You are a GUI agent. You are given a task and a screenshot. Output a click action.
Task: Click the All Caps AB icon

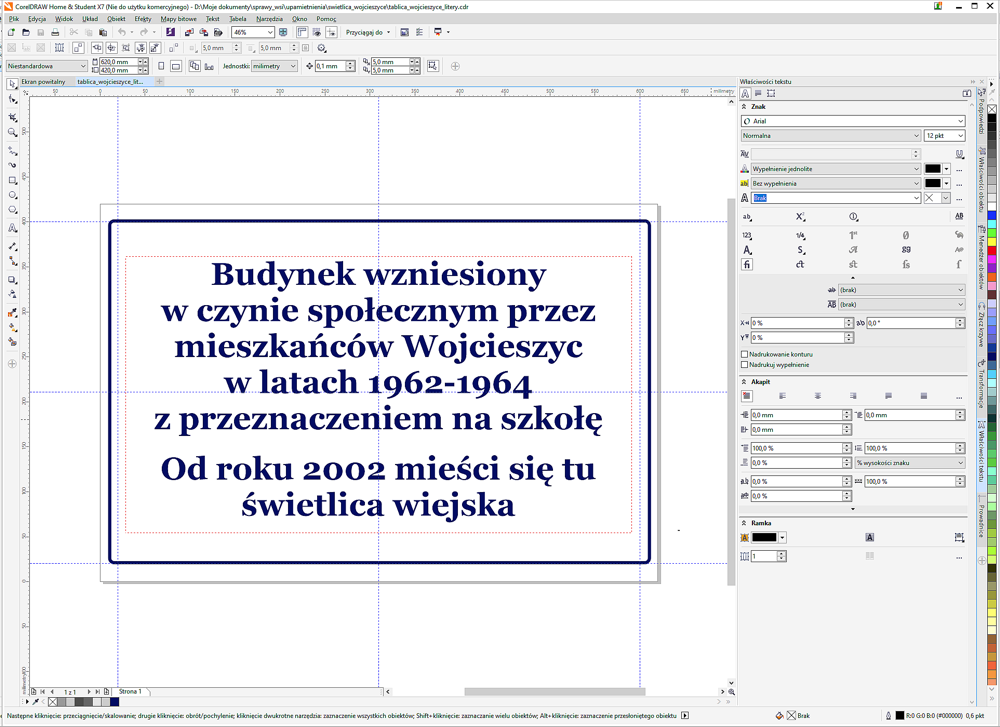[959, 217]
